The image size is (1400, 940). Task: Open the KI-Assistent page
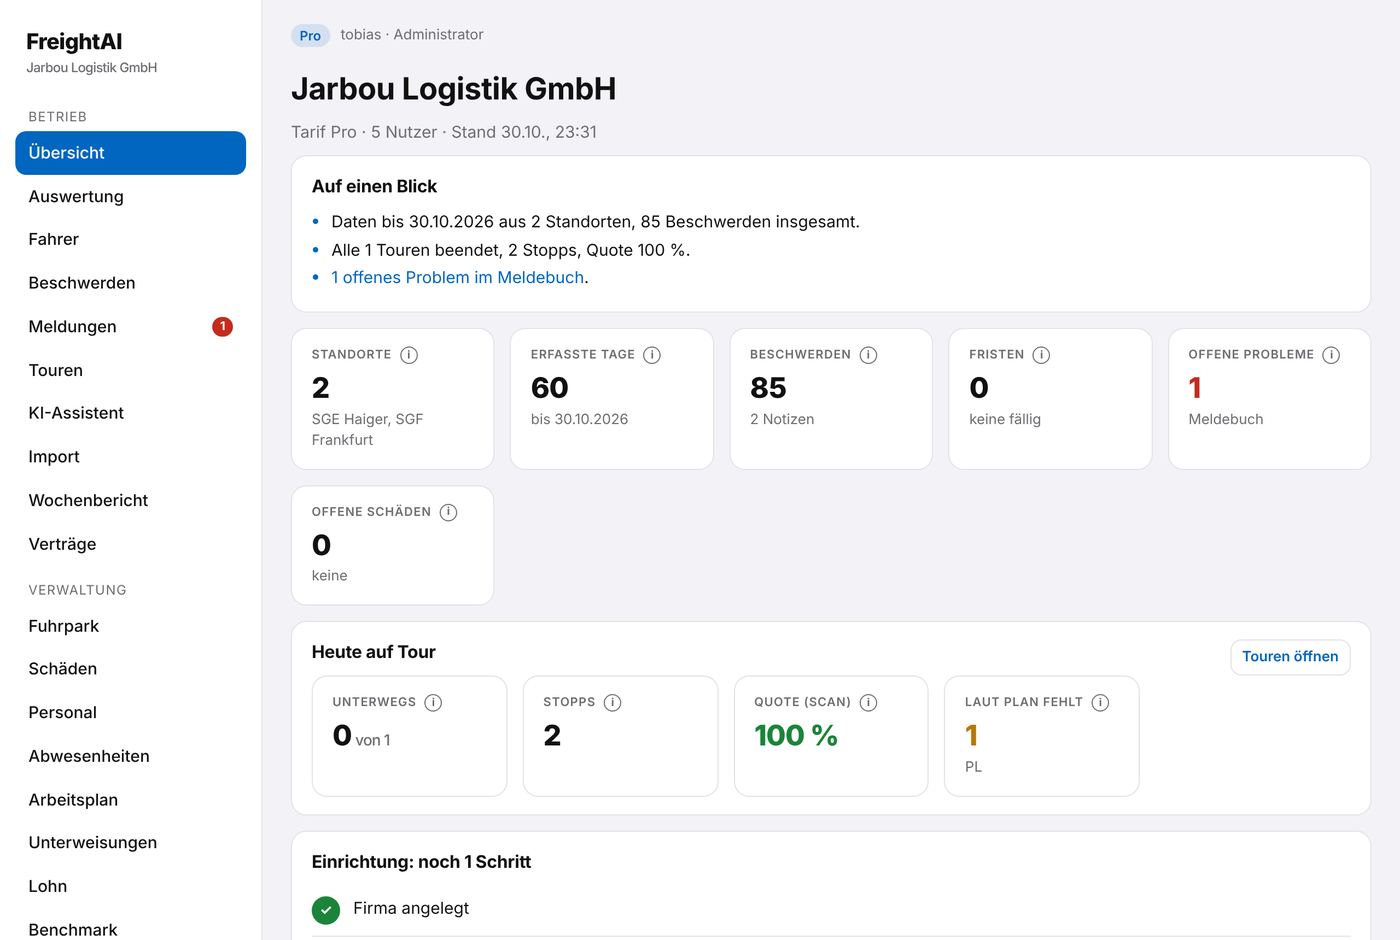point(131,413)
